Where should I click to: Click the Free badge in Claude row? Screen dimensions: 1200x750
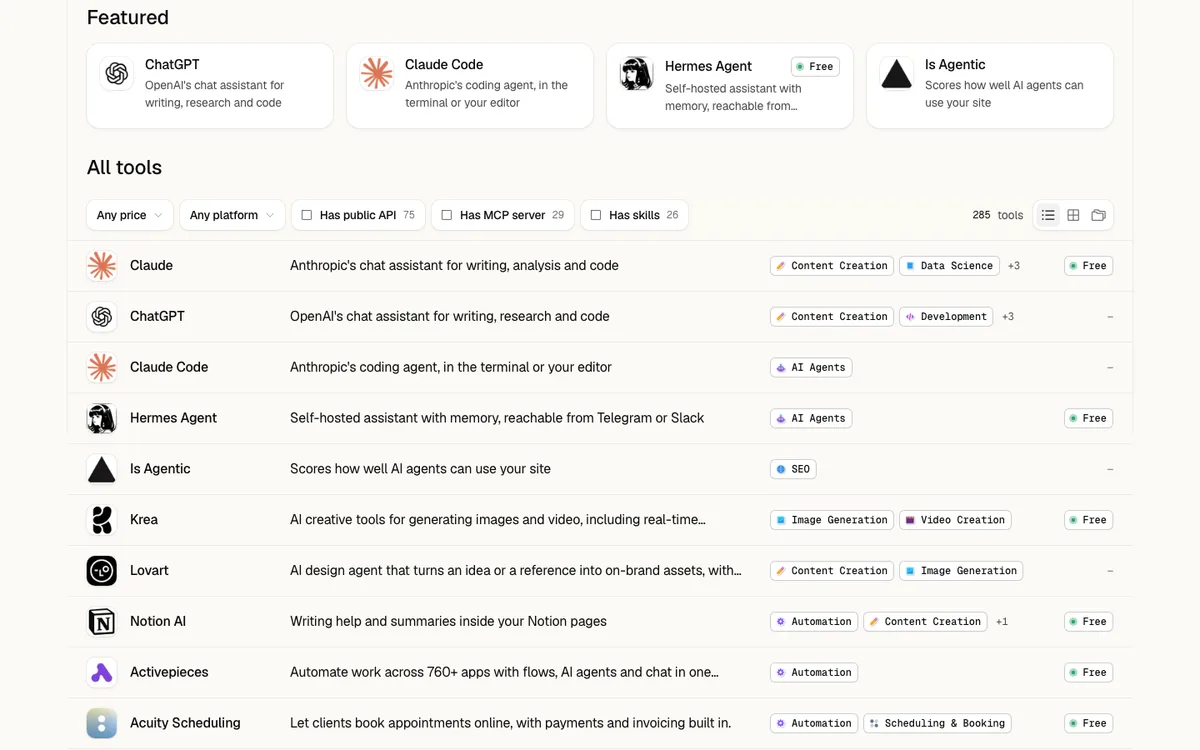tap(1088, 266)
